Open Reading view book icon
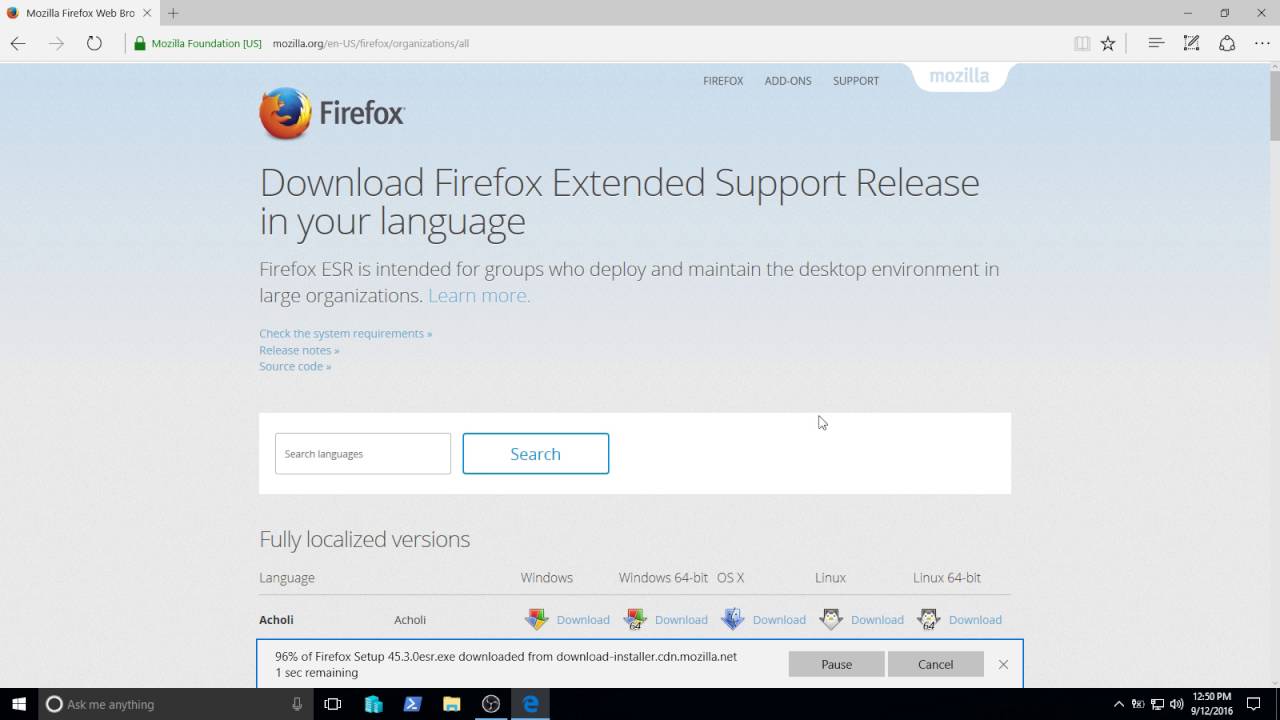The image size is (1280, 720). click(1081, 43)
